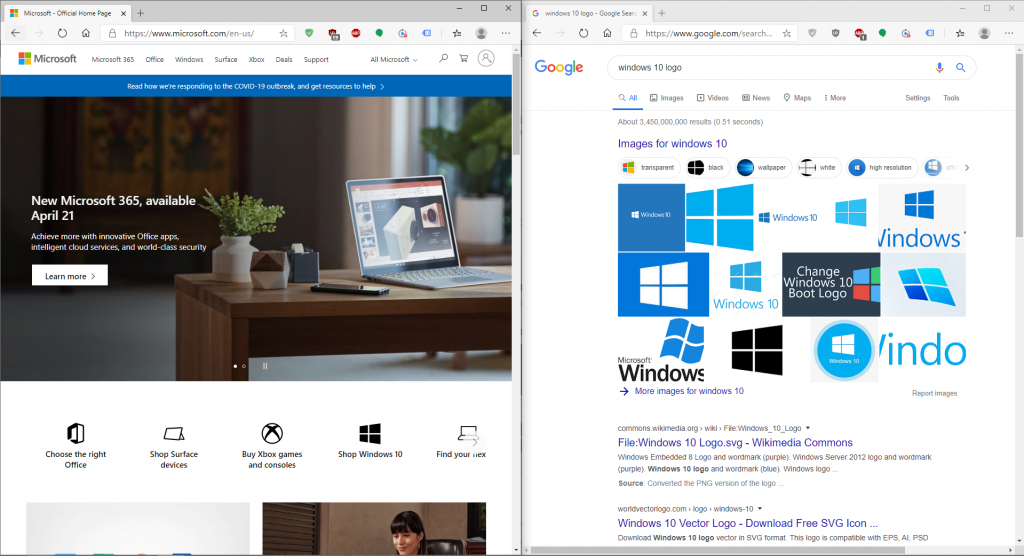View site info lock in Google address bar
This screenshot has height=559, width=1024.
[x=633, y=33]
